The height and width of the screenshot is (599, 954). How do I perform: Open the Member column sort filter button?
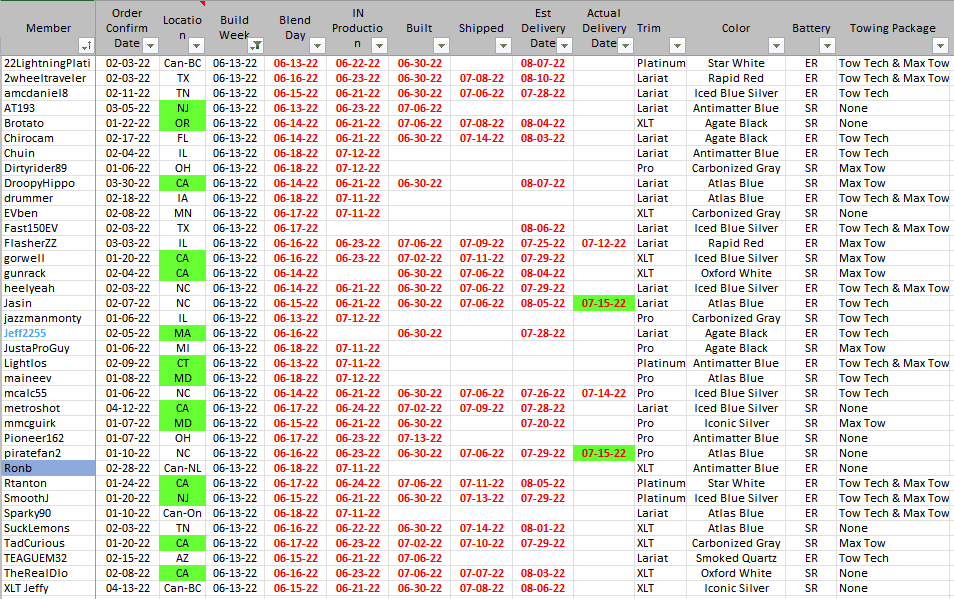click(x=85, y=46)
